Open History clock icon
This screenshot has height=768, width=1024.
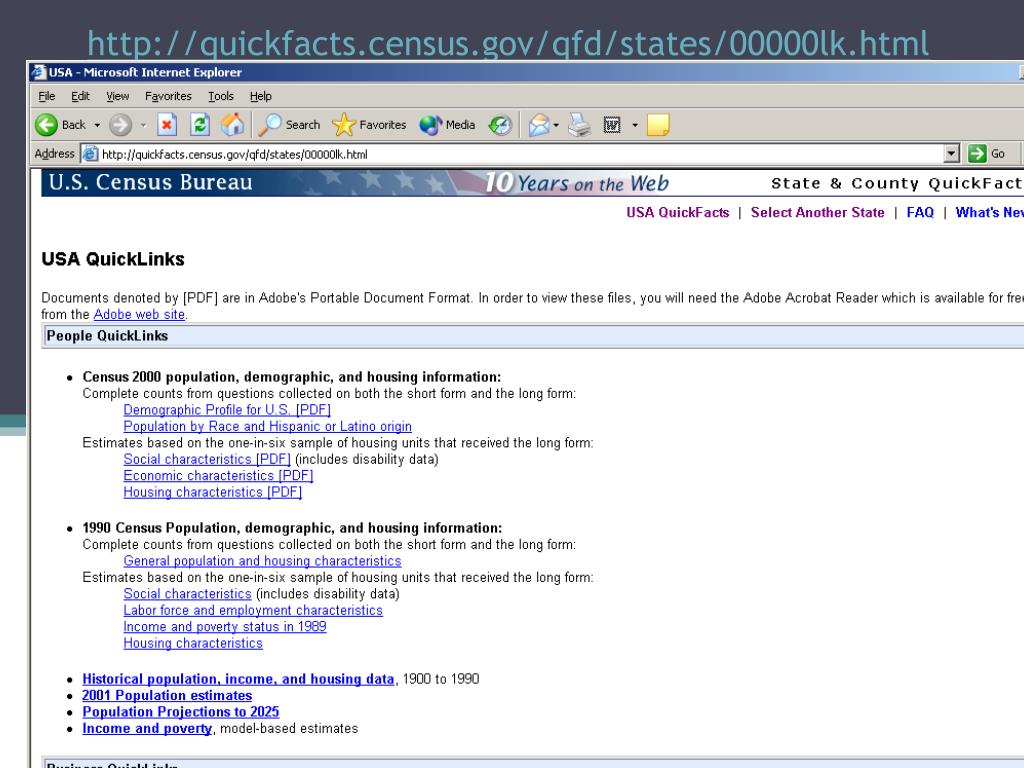click(x=500, y=125)
